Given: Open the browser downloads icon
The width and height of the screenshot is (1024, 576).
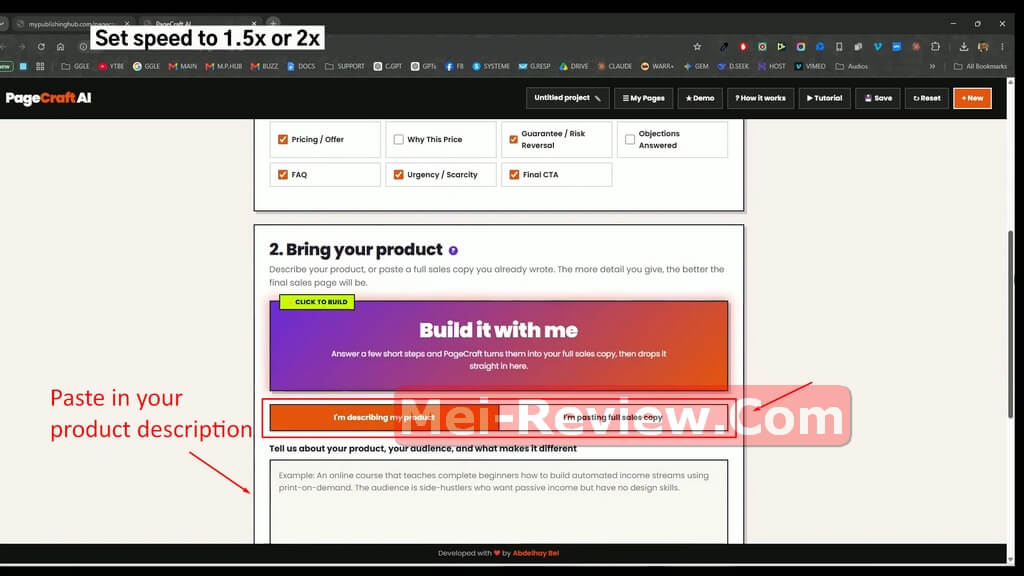Looking at the screenshot, I should coord(963,47).
